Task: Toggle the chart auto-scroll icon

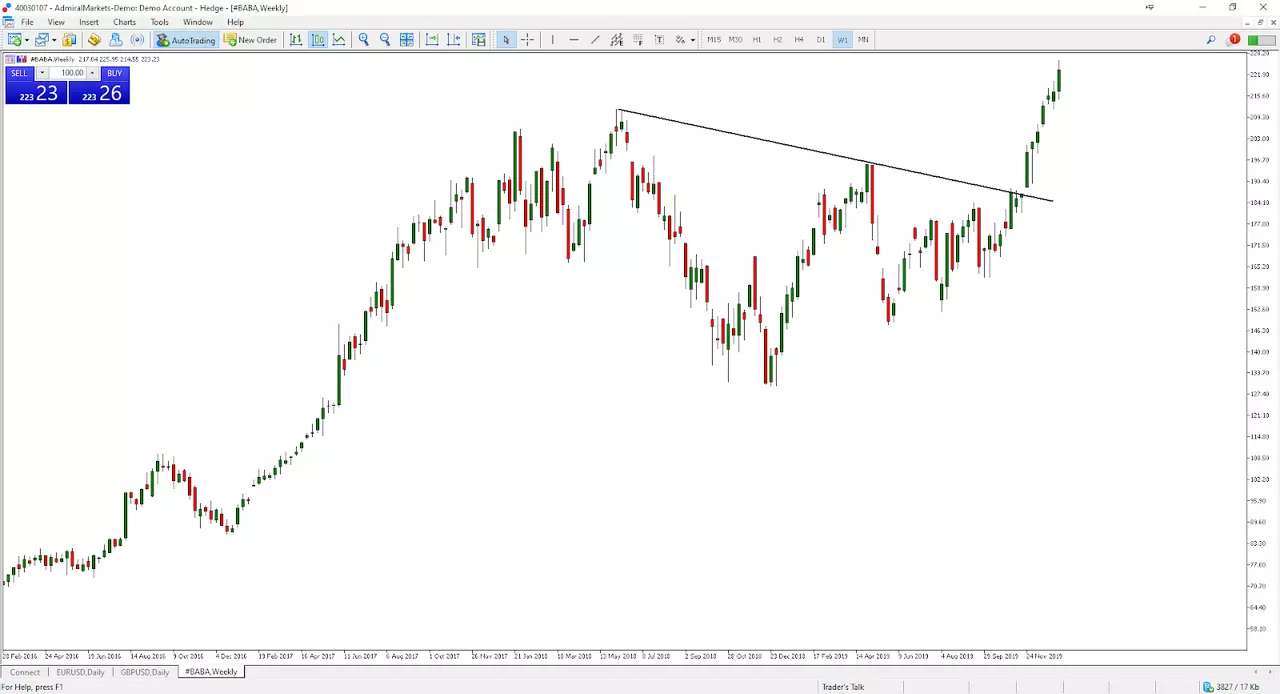Action: 432,40
